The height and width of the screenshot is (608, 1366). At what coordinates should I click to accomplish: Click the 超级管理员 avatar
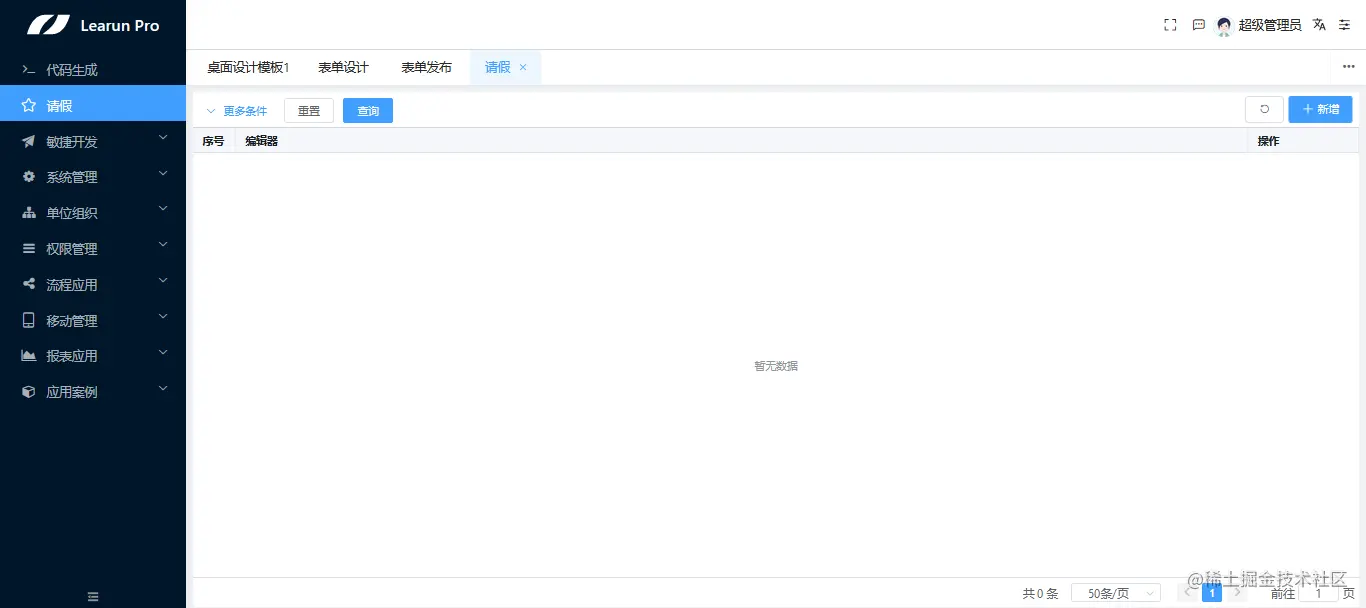pos(1223,24)
